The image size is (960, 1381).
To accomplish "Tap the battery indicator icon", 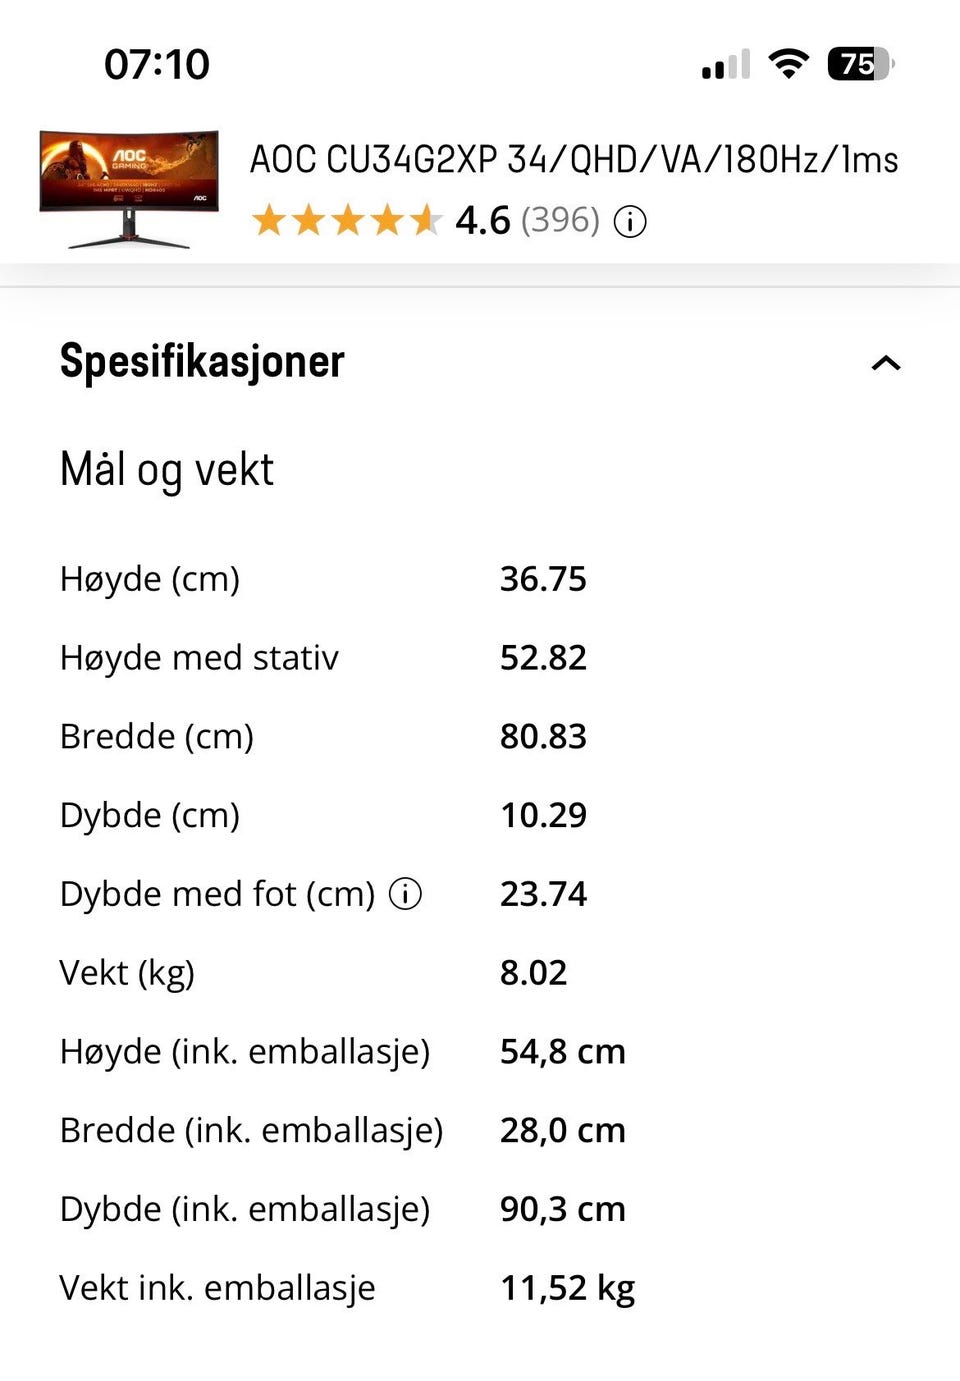I will coord(860,64).
